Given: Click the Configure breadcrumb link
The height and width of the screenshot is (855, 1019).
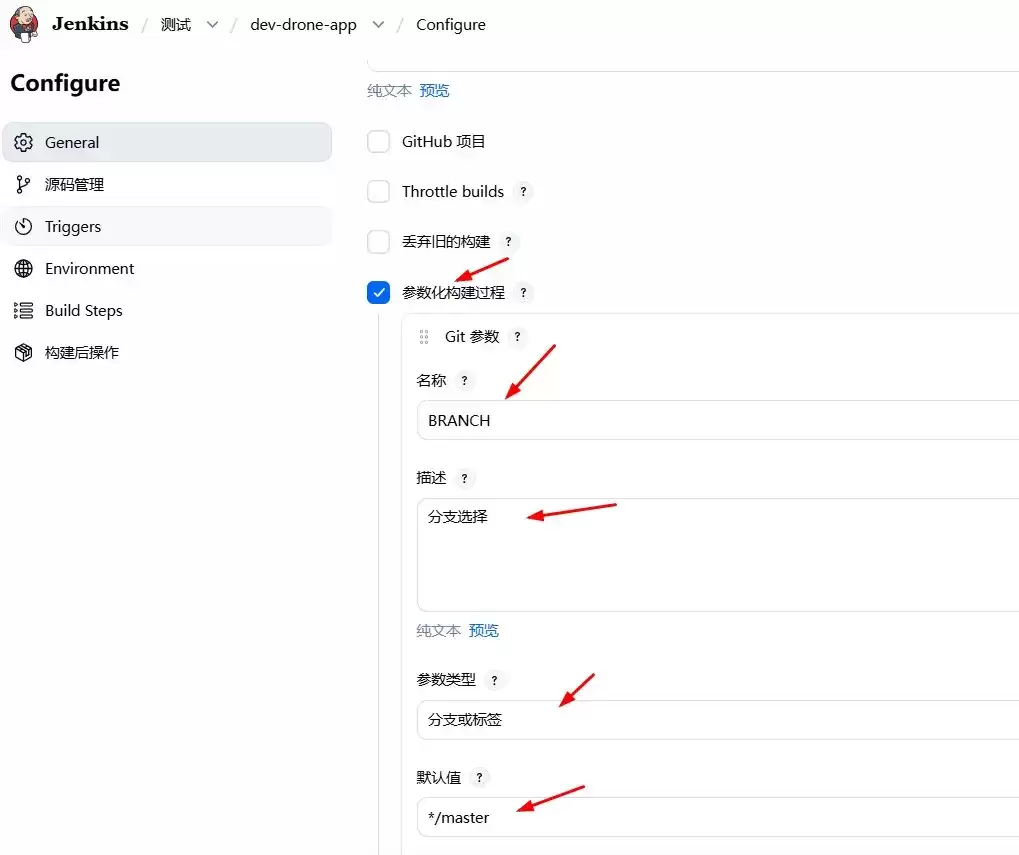Looking at the screenshot, I should 450,25.
